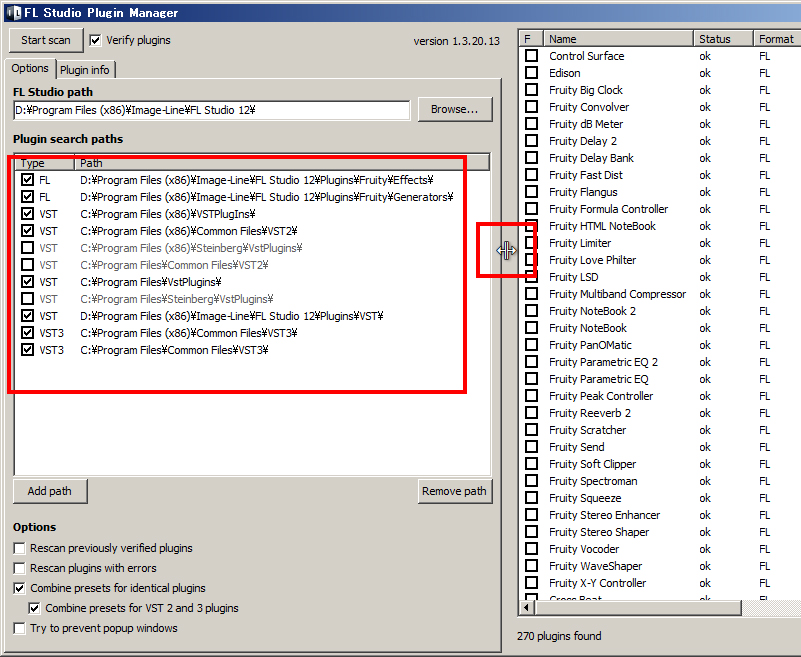Switch to the Options tab

click(x=30, y=68)
